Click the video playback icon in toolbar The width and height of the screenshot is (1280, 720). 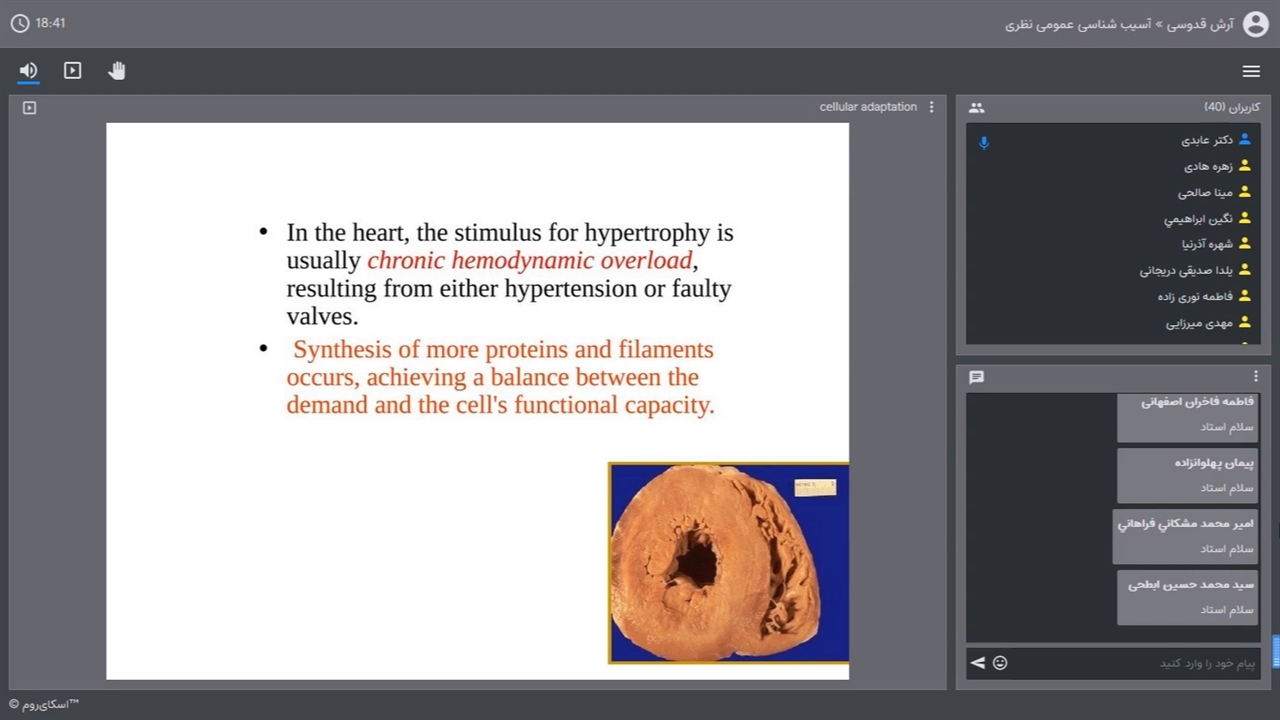pos(73,70)
